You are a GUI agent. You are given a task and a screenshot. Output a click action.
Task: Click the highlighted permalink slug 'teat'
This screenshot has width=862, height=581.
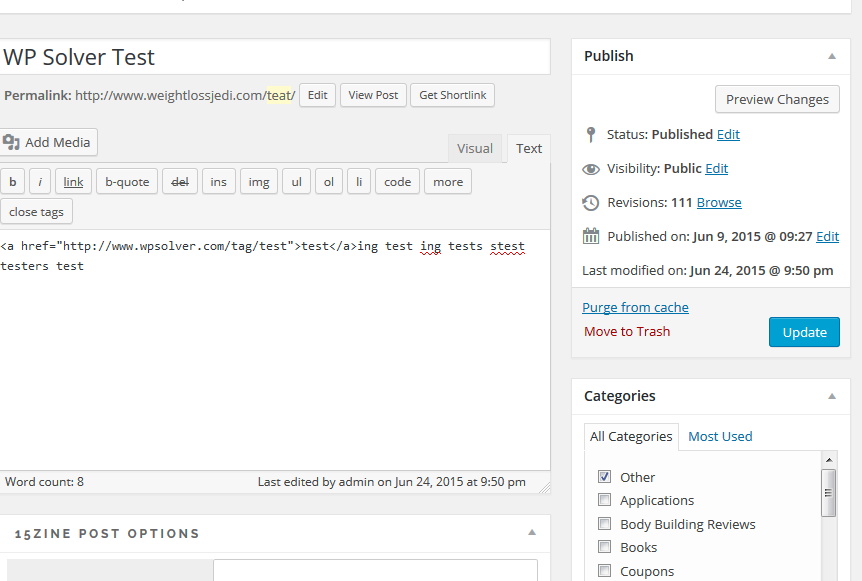[x=279, y=96]
